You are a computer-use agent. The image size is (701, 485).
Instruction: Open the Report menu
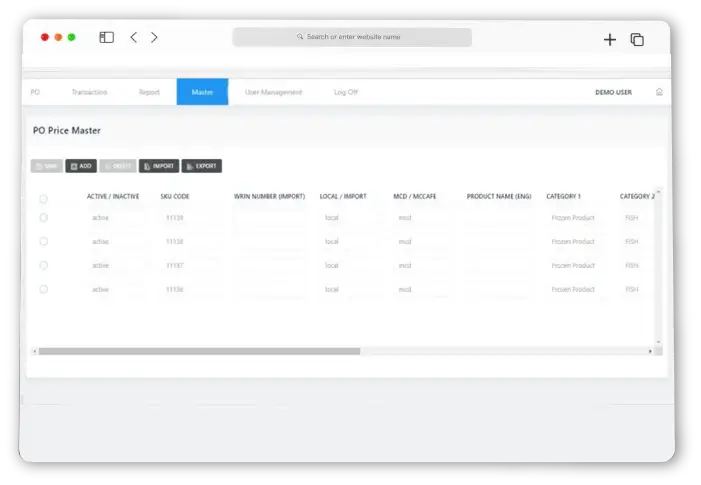pyautogui.click(x=149, y=92)
